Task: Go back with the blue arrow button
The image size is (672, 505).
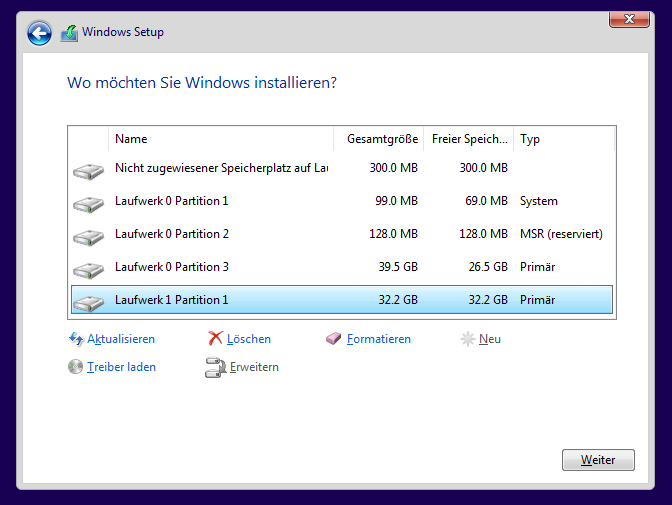Action: point(39,33)
